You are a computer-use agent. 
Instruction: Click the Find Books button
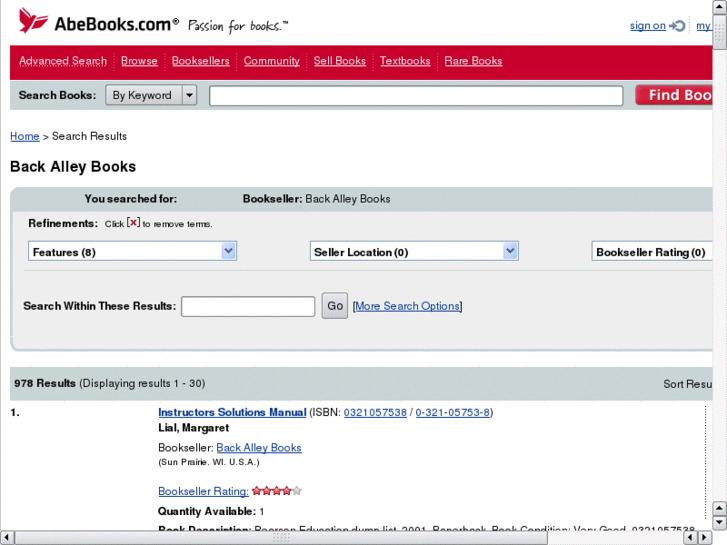point(674,95)
